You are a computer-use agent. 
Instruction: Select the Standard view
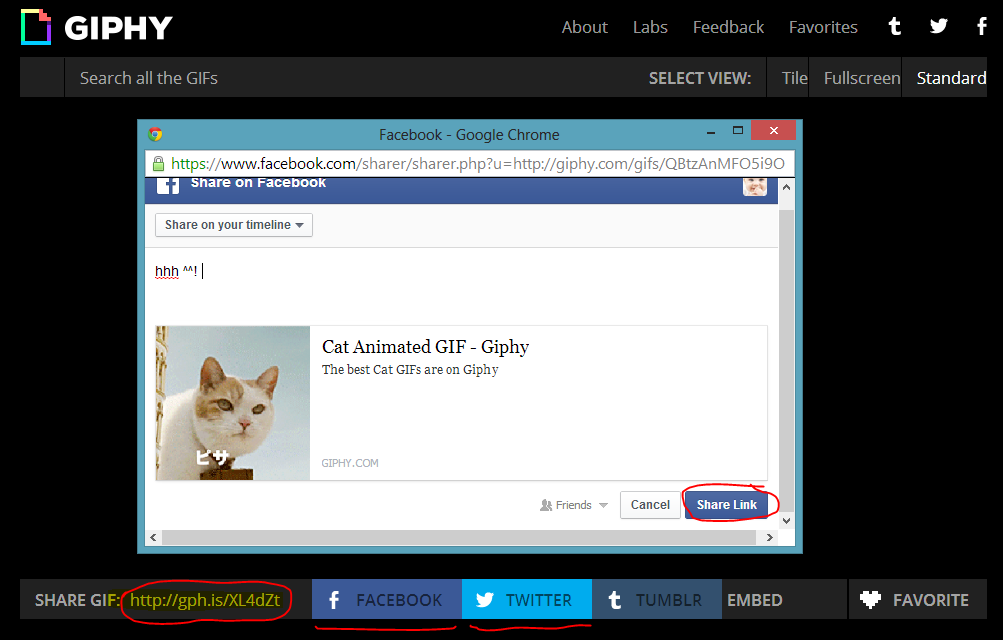[x=945, y=78]
